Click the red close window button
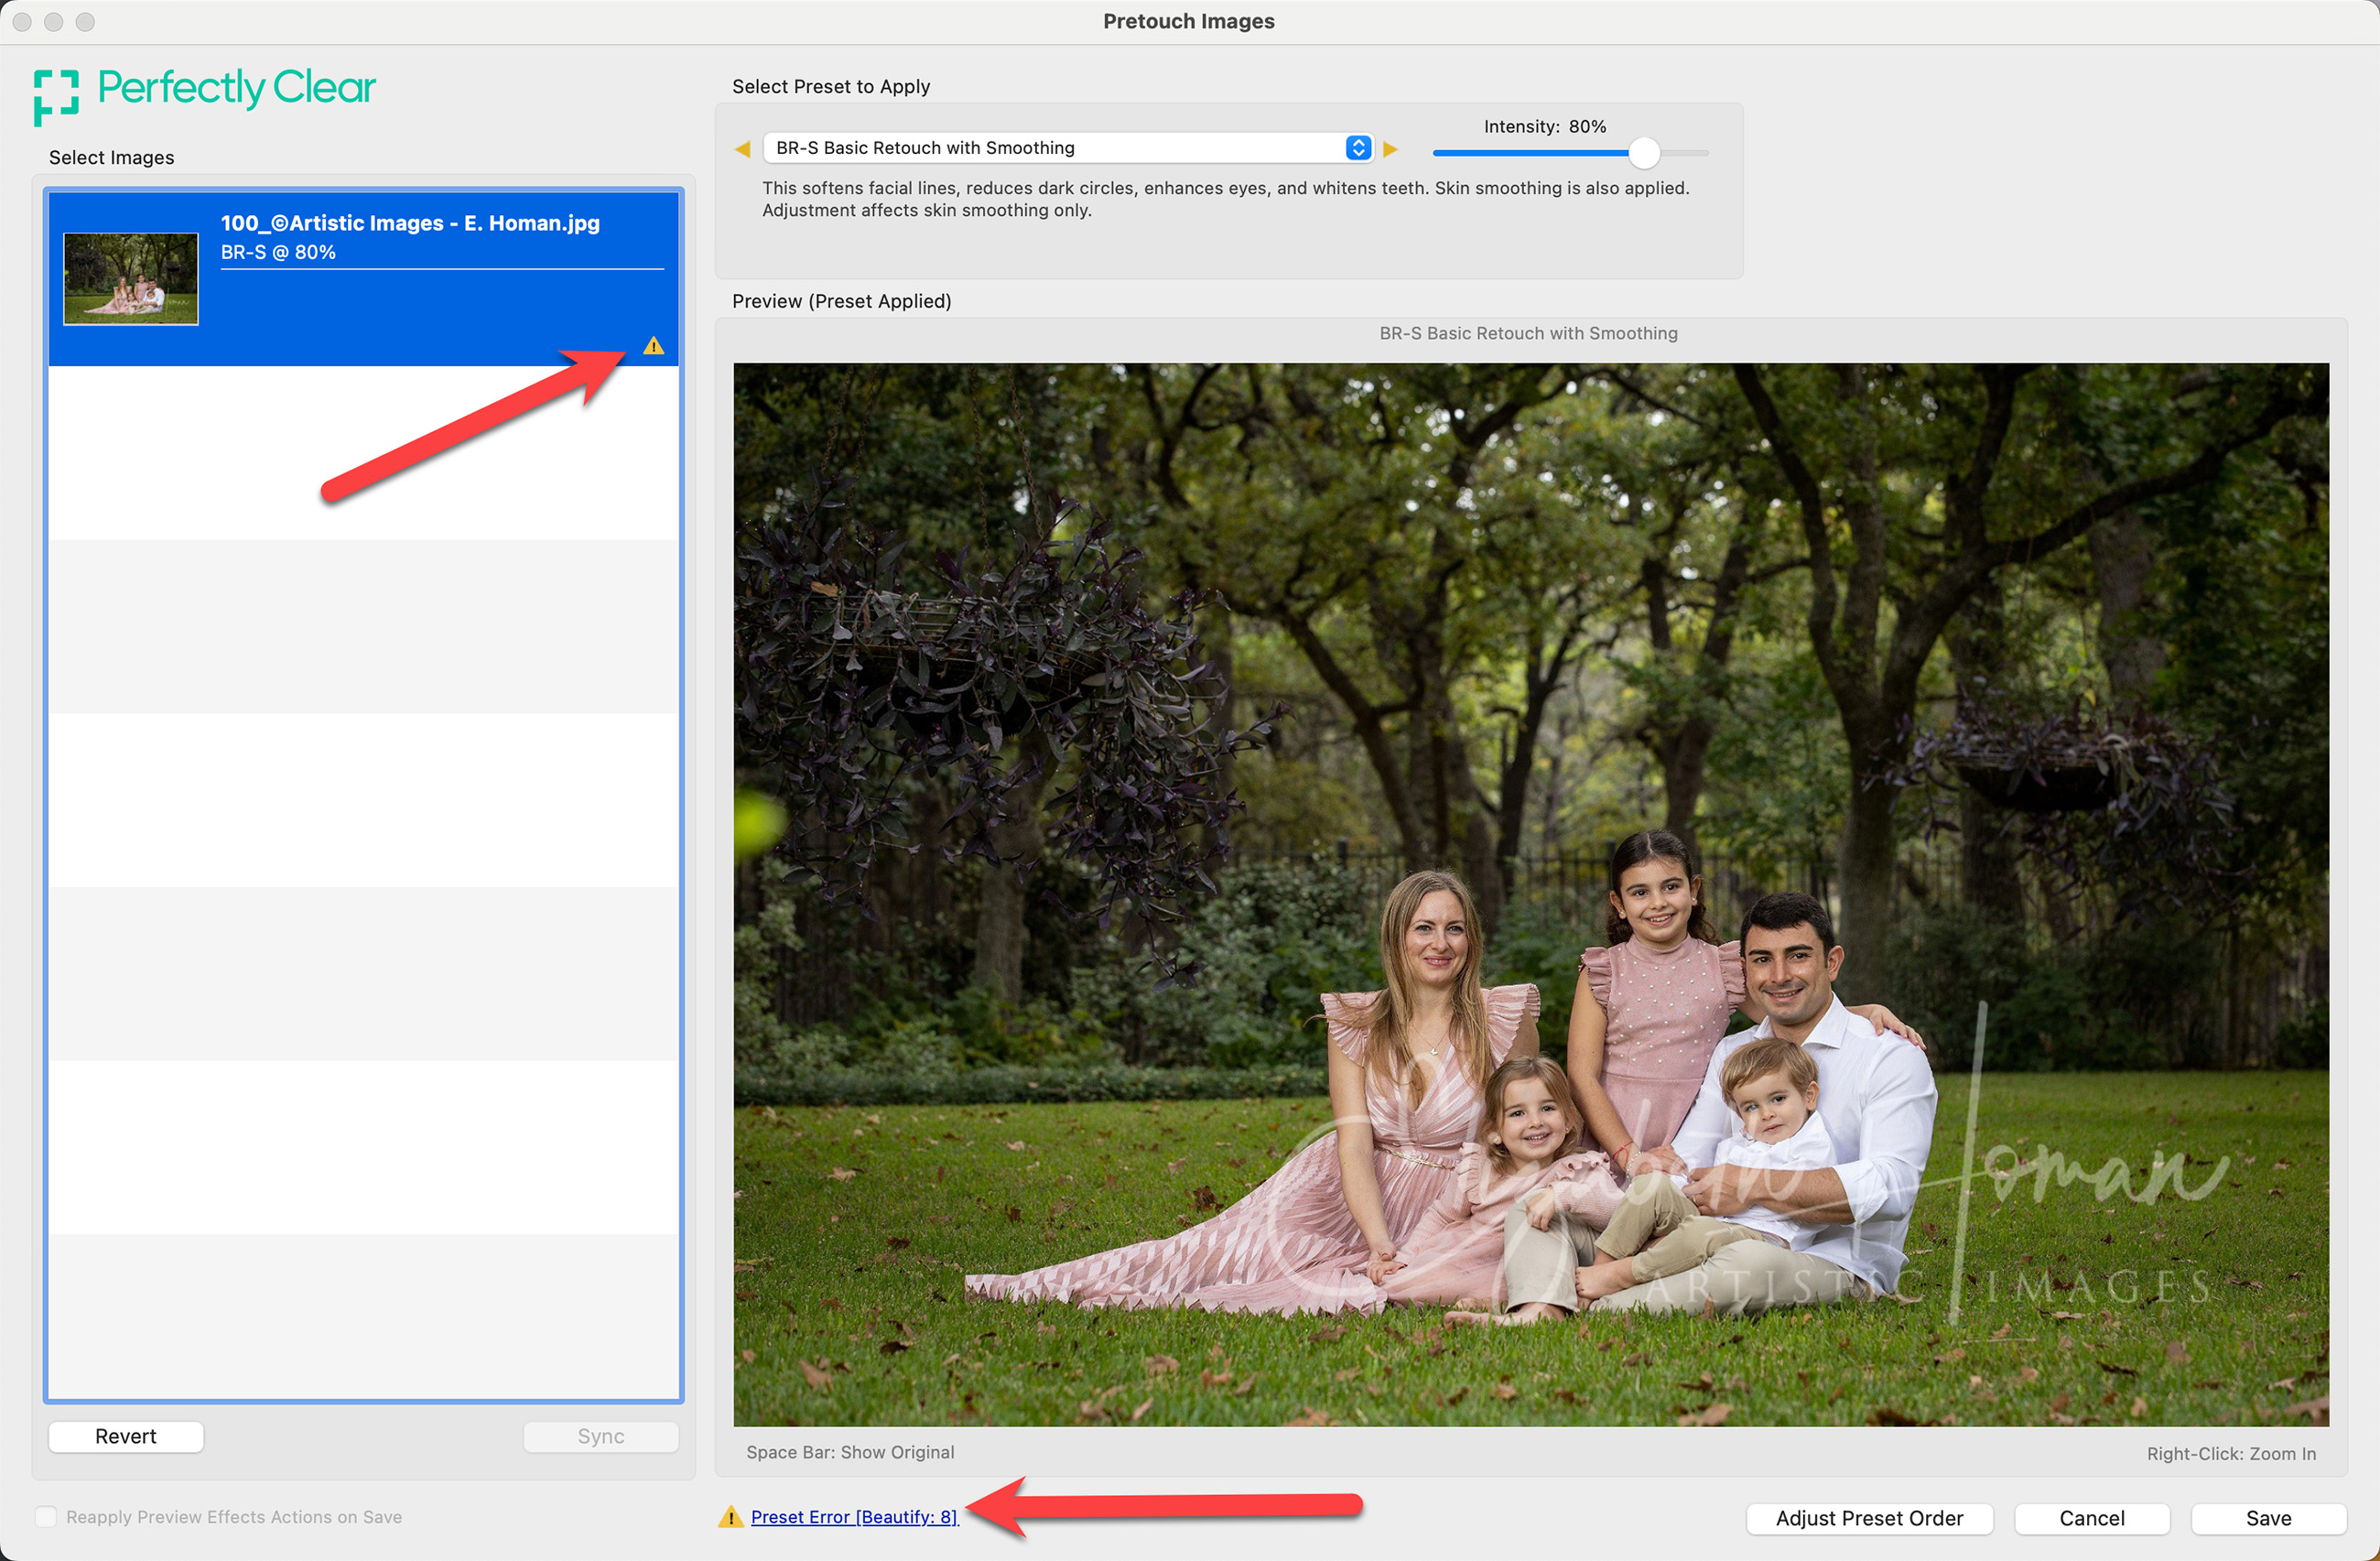 (22, 22)
